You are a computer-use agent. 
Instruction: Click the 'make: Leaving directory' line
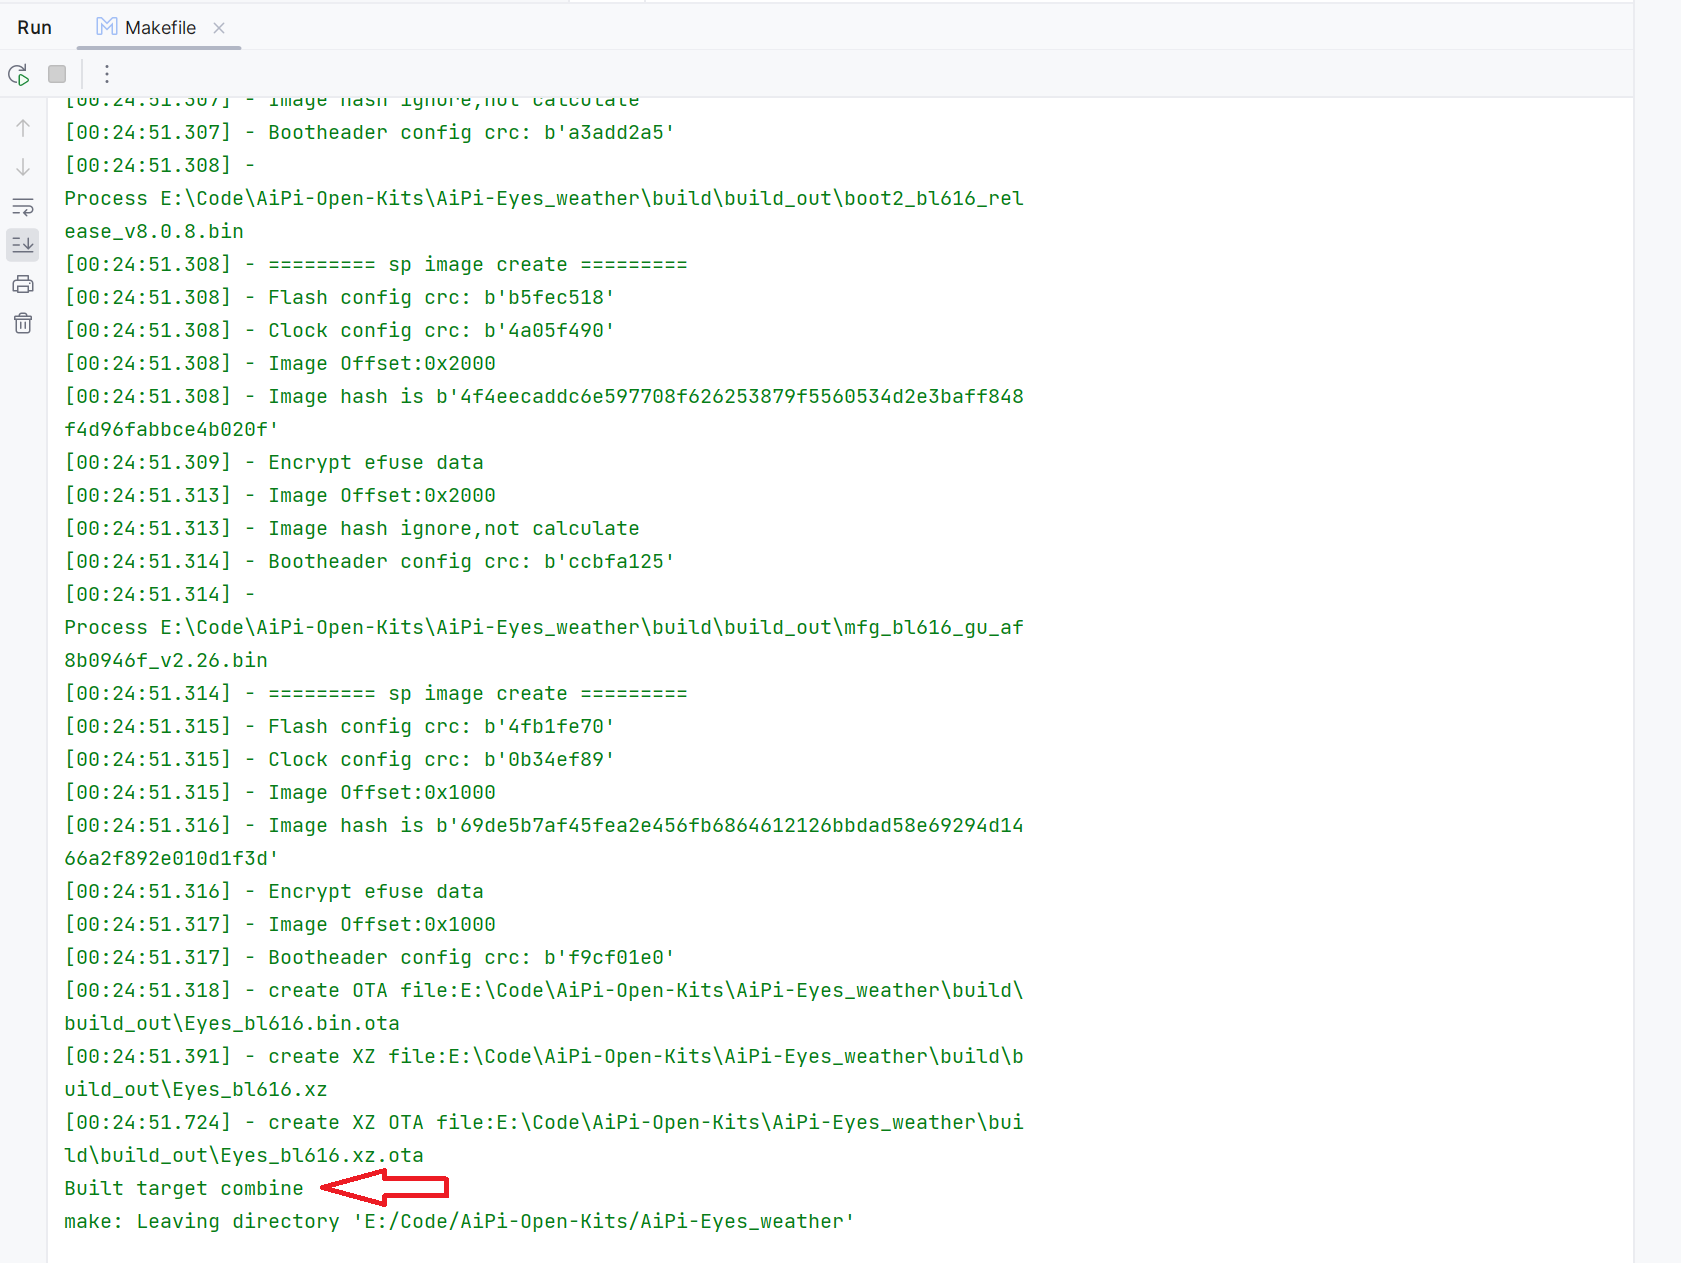[460, 1221]
